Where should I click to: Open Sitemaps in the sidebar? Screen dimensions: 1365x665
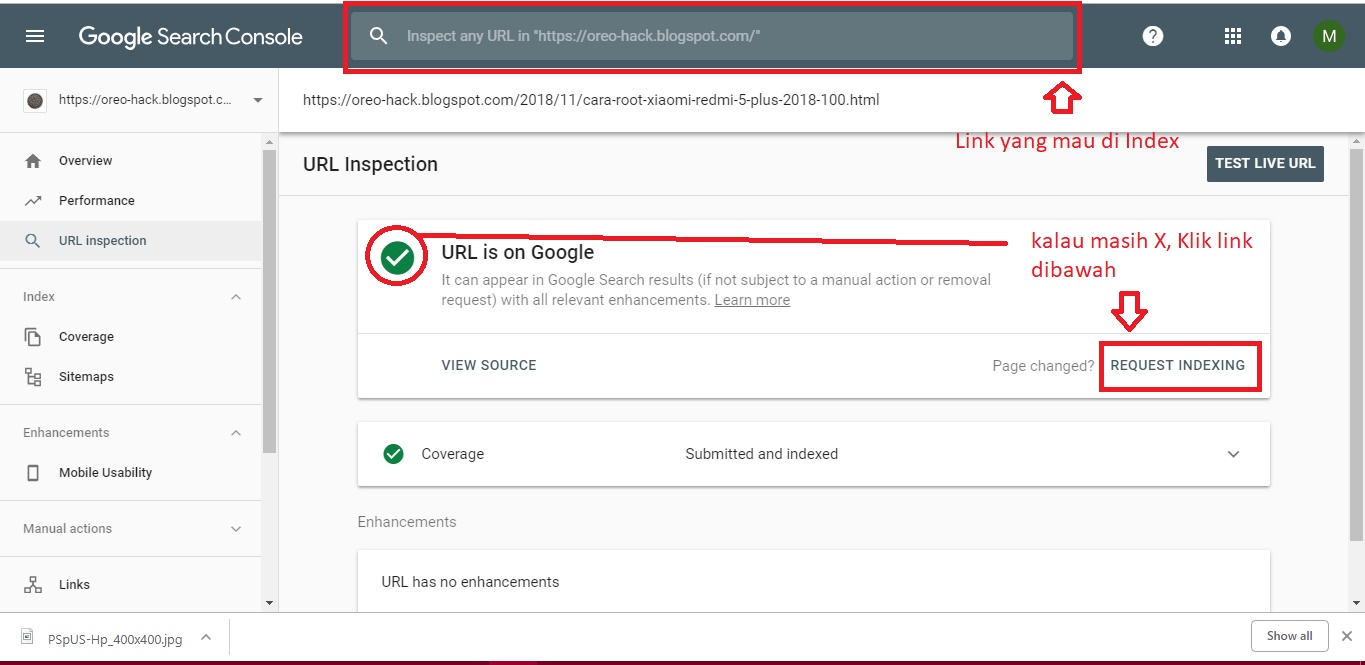(x=130, y=377)
